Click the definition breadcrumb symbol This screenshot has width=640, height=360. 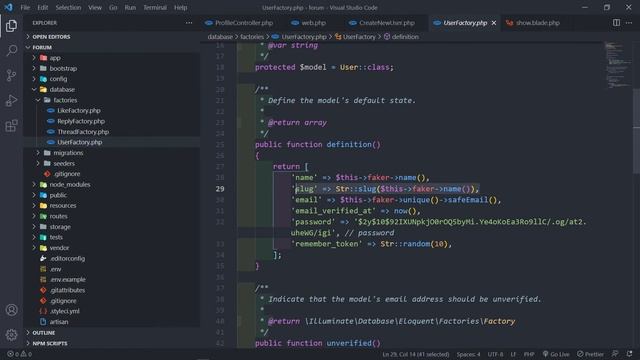pyautogui.click(x=401, y=37)
